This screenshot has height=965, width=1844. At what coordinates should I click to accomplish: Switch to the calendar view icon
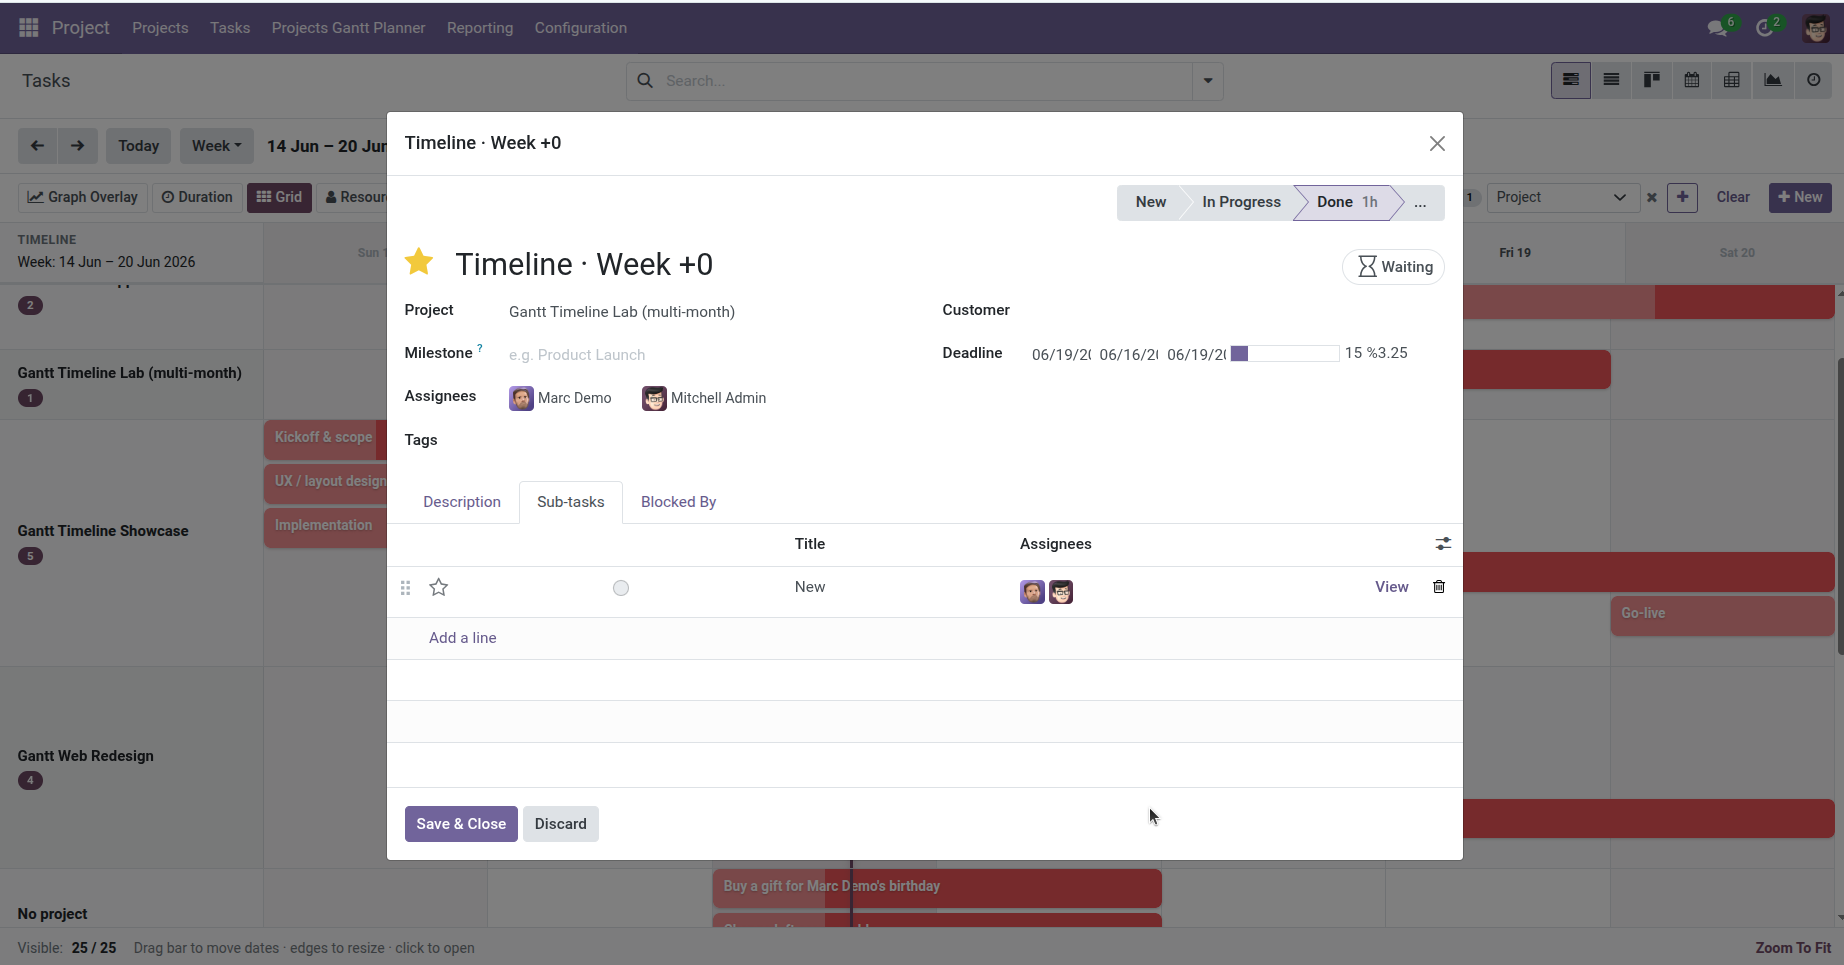(x=1692, y=80)
